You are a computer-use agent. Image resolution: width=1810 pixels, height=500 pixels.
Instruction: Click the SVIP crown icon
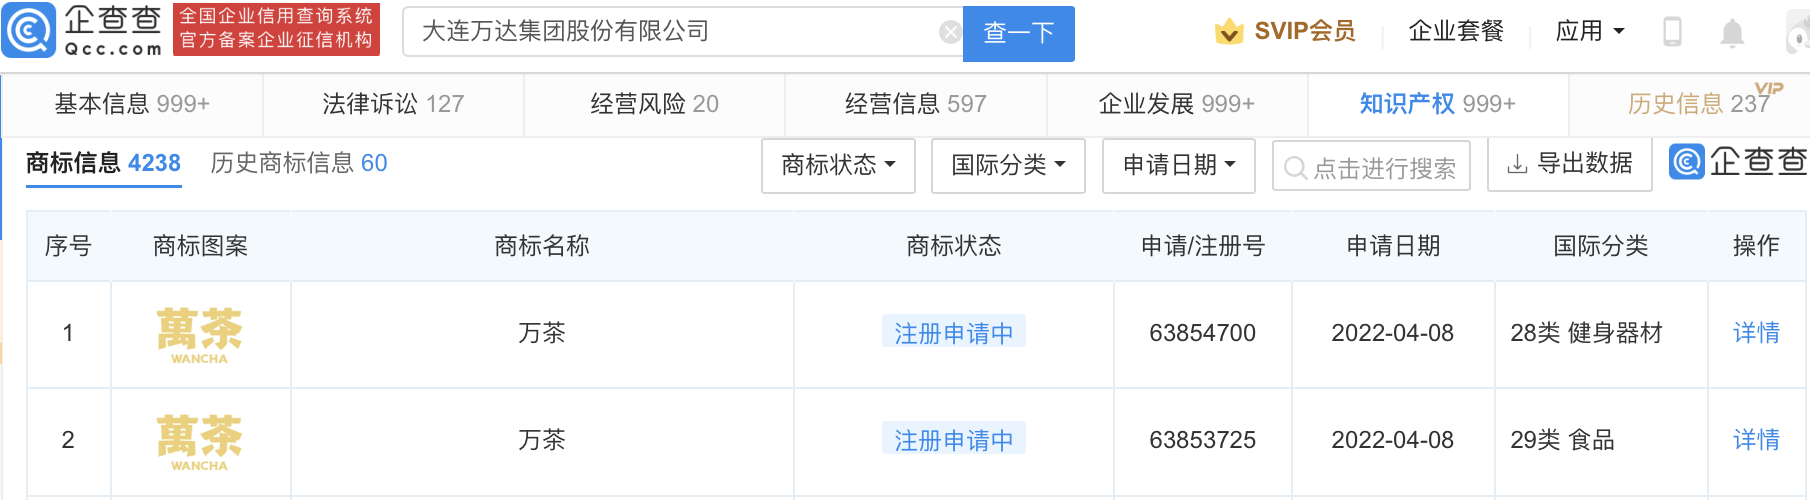click(1229, 32)
